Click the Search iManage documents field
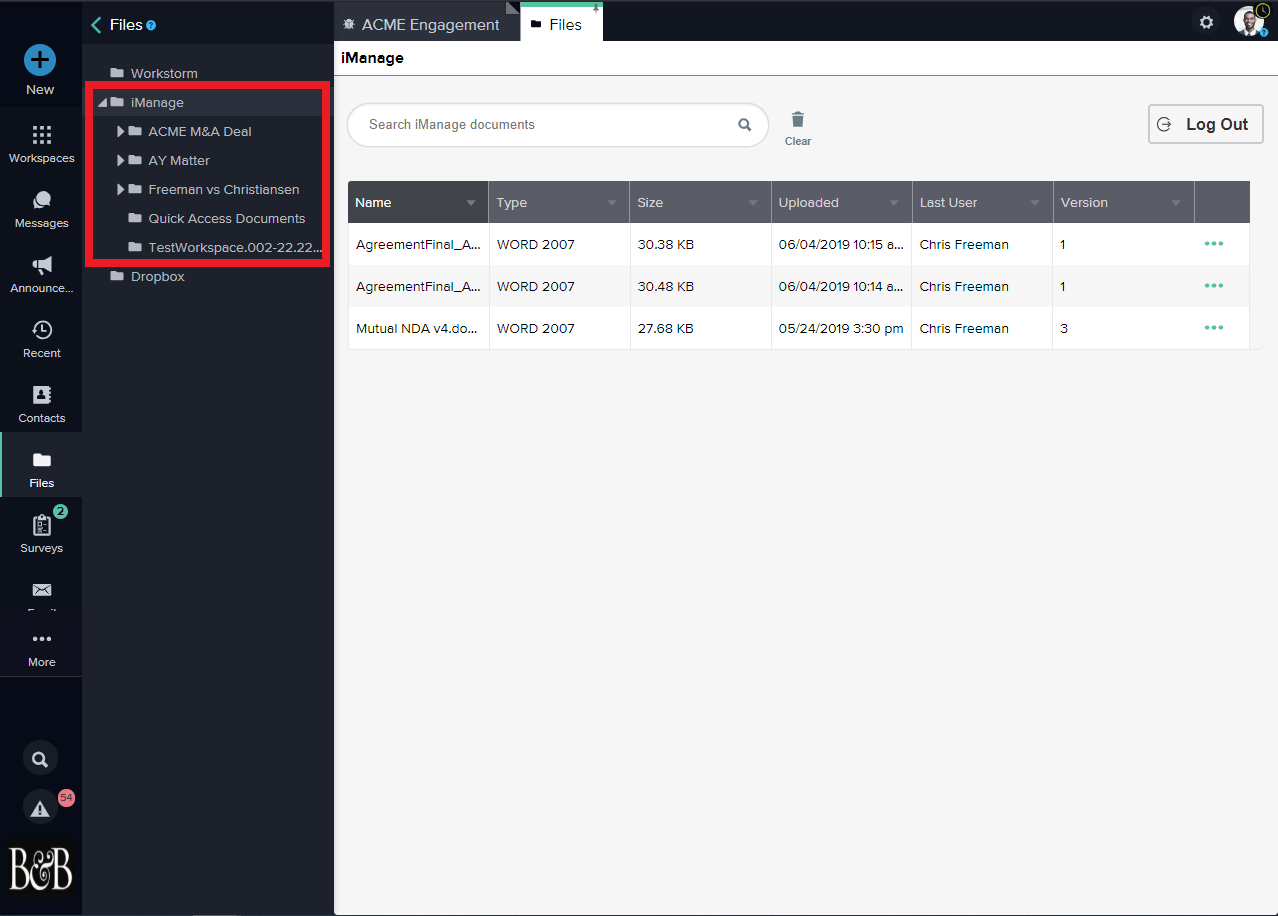The width and height of the screenshot is (1278, 916). pos(550,125)
